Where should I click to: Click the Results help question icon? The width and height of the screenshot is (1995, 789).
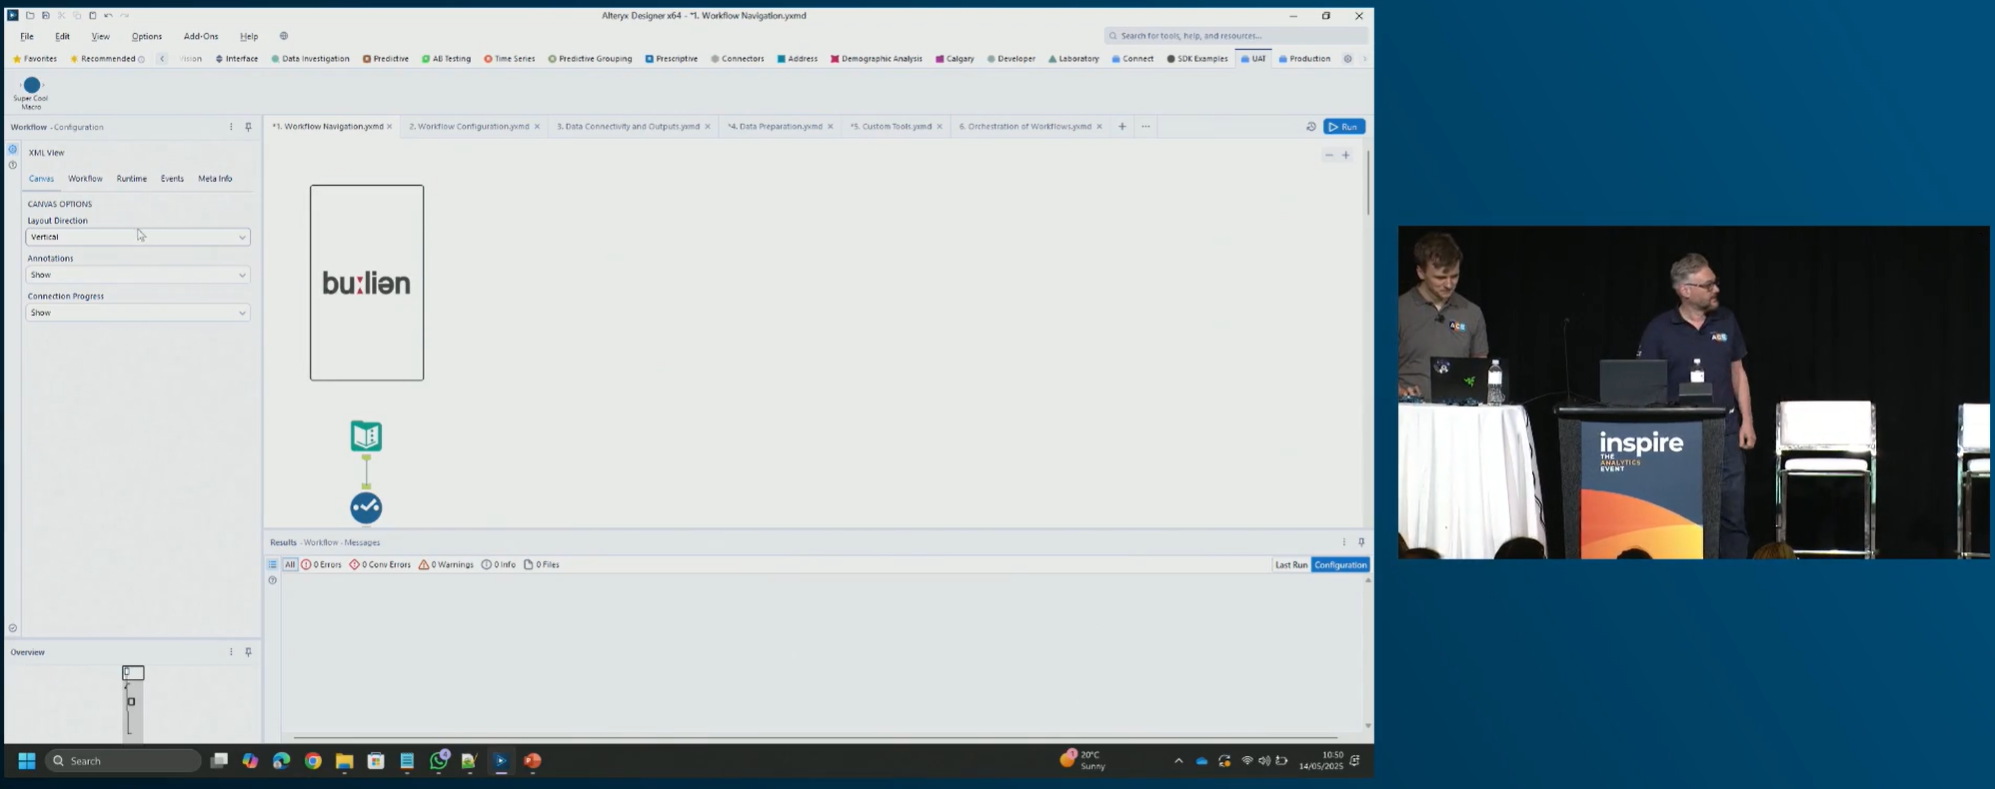pyautogui.click(x=272, y=580)
